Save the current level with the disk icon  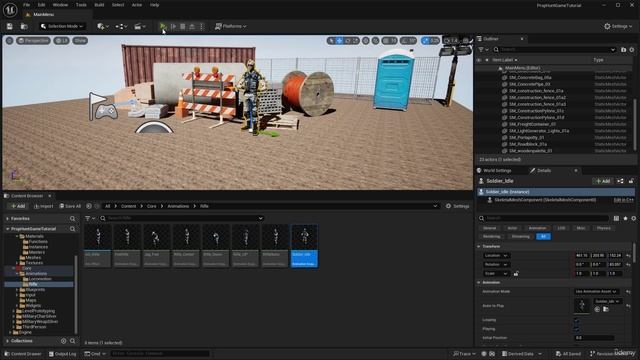[x=9, y=26]
